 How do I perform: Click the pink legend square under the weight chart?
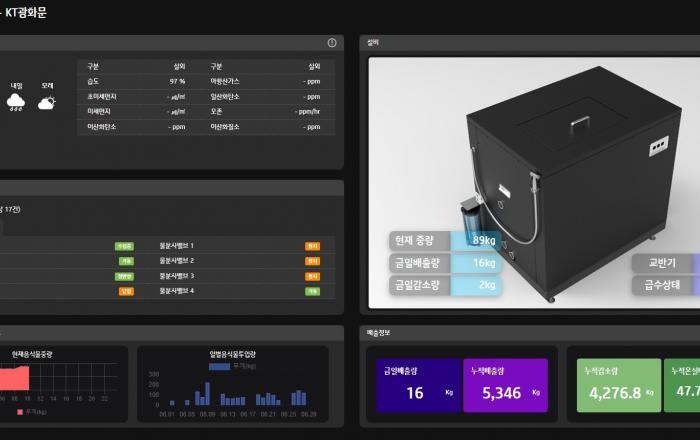tap(20, 411)
